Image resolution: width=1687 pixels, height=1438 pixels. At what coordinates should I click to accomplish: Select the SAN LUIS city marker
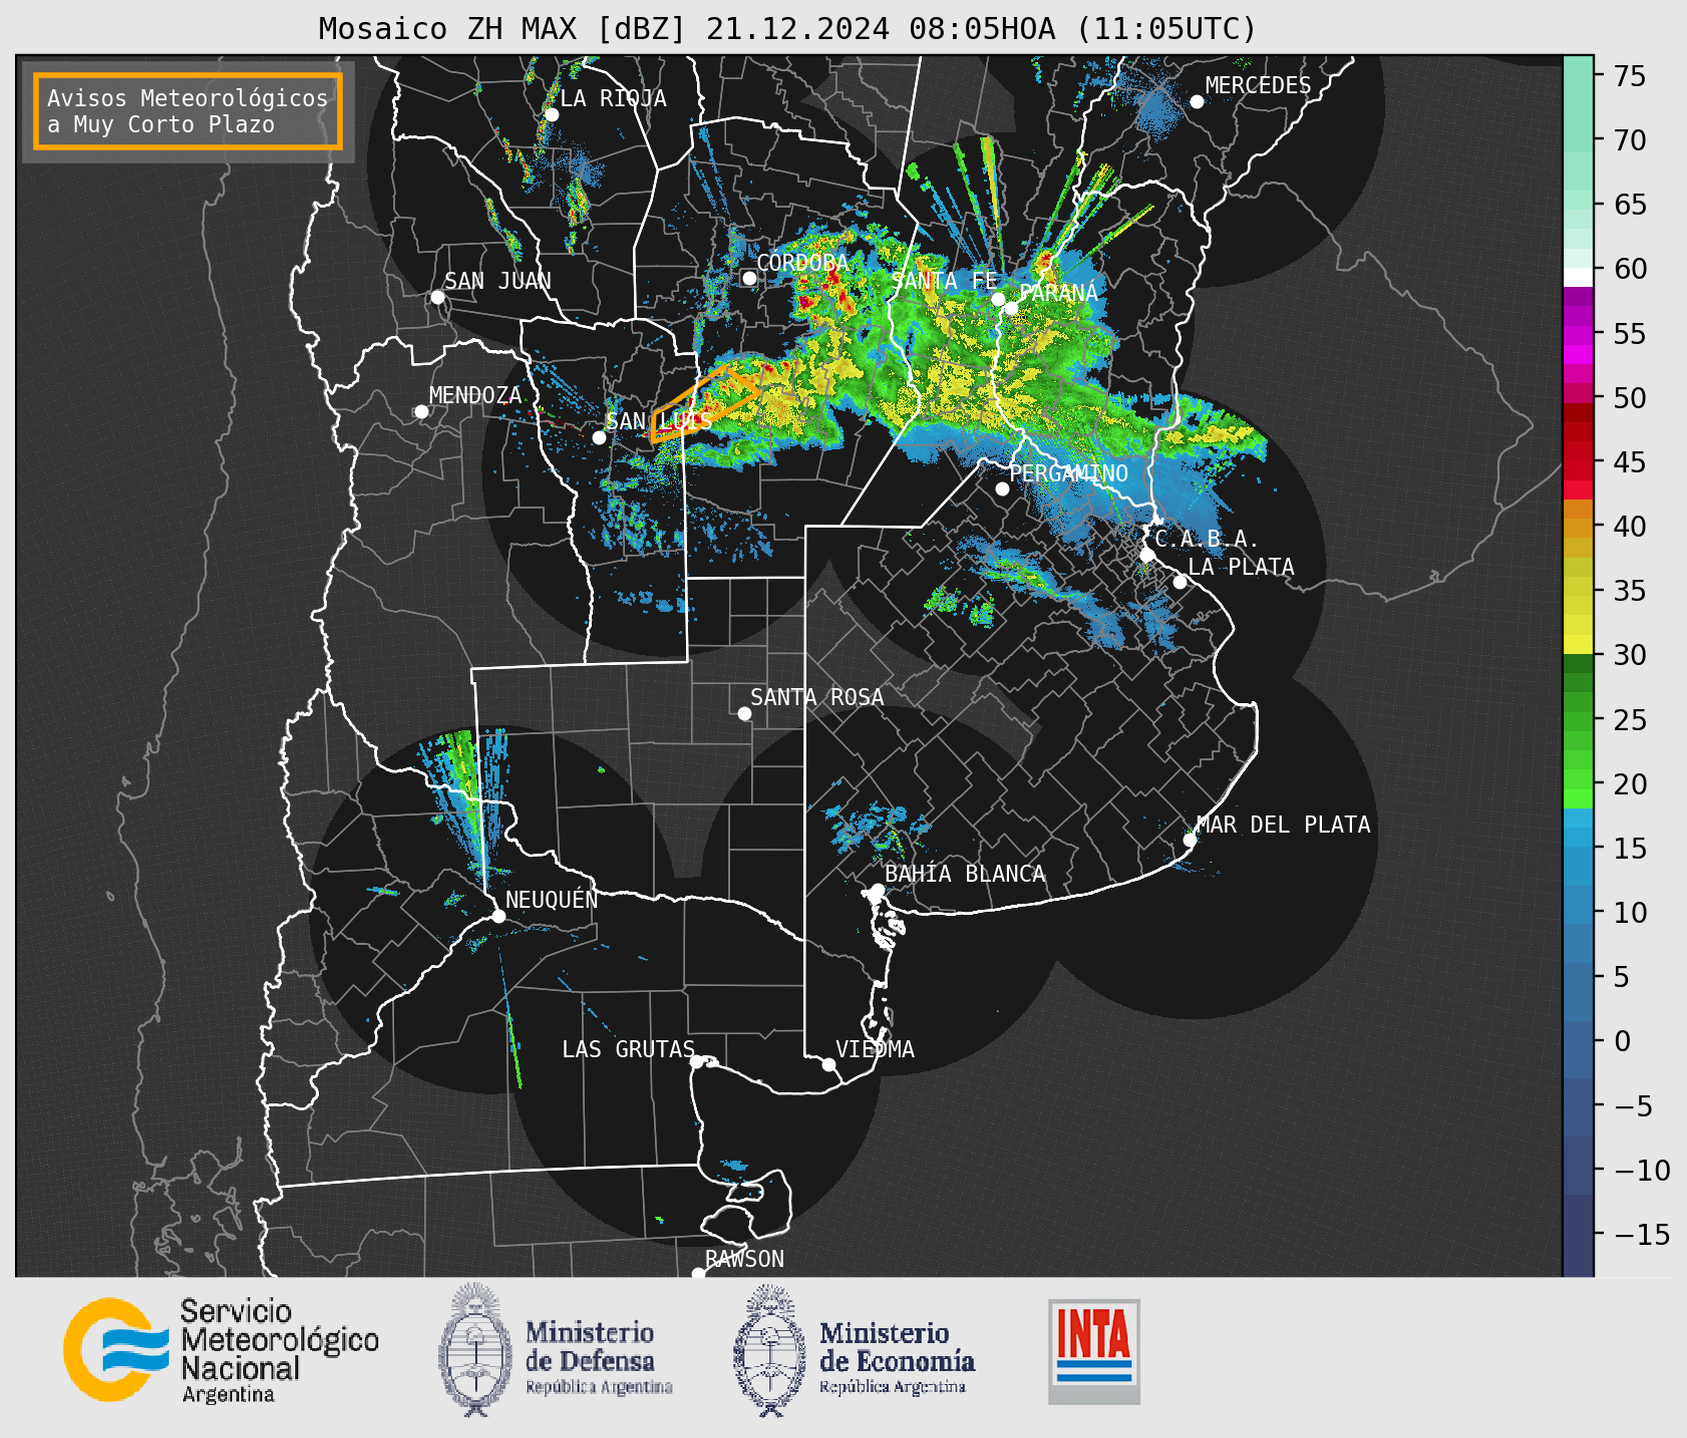(599, 437)
